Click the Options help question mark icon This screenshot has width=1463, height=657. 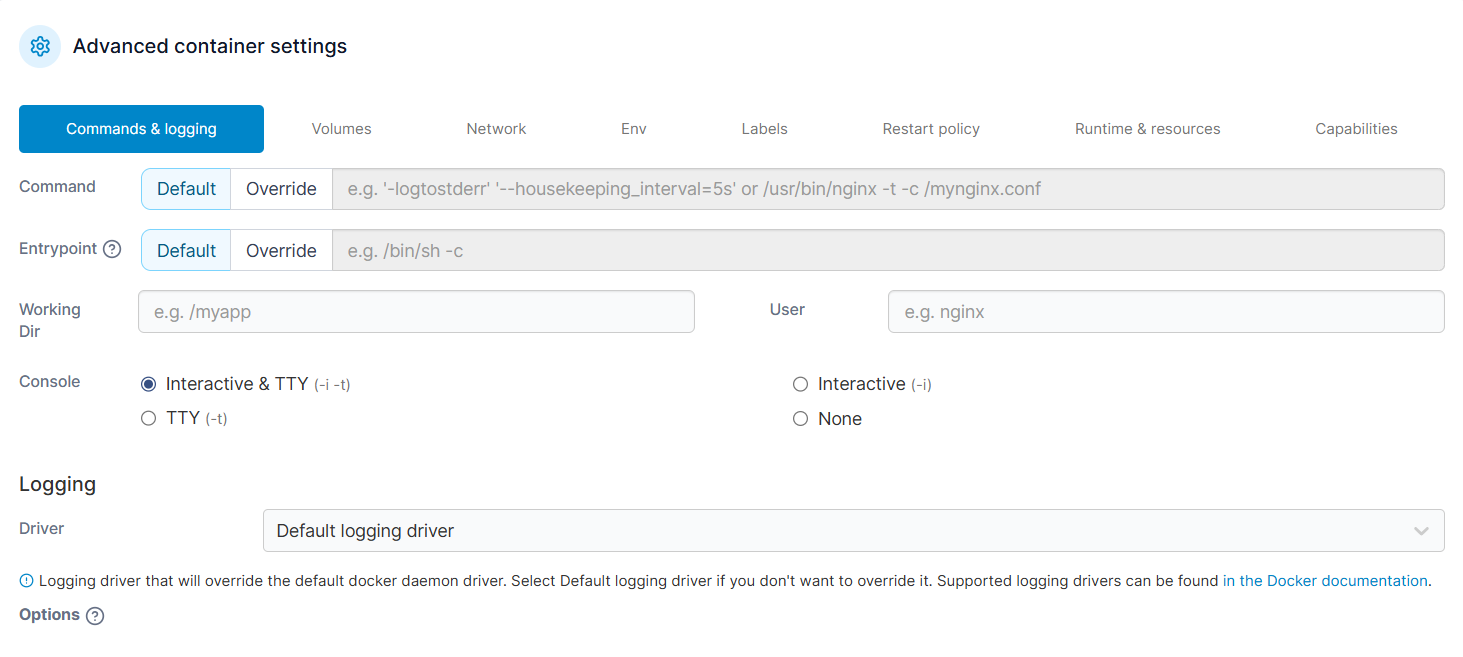point(95,616)
